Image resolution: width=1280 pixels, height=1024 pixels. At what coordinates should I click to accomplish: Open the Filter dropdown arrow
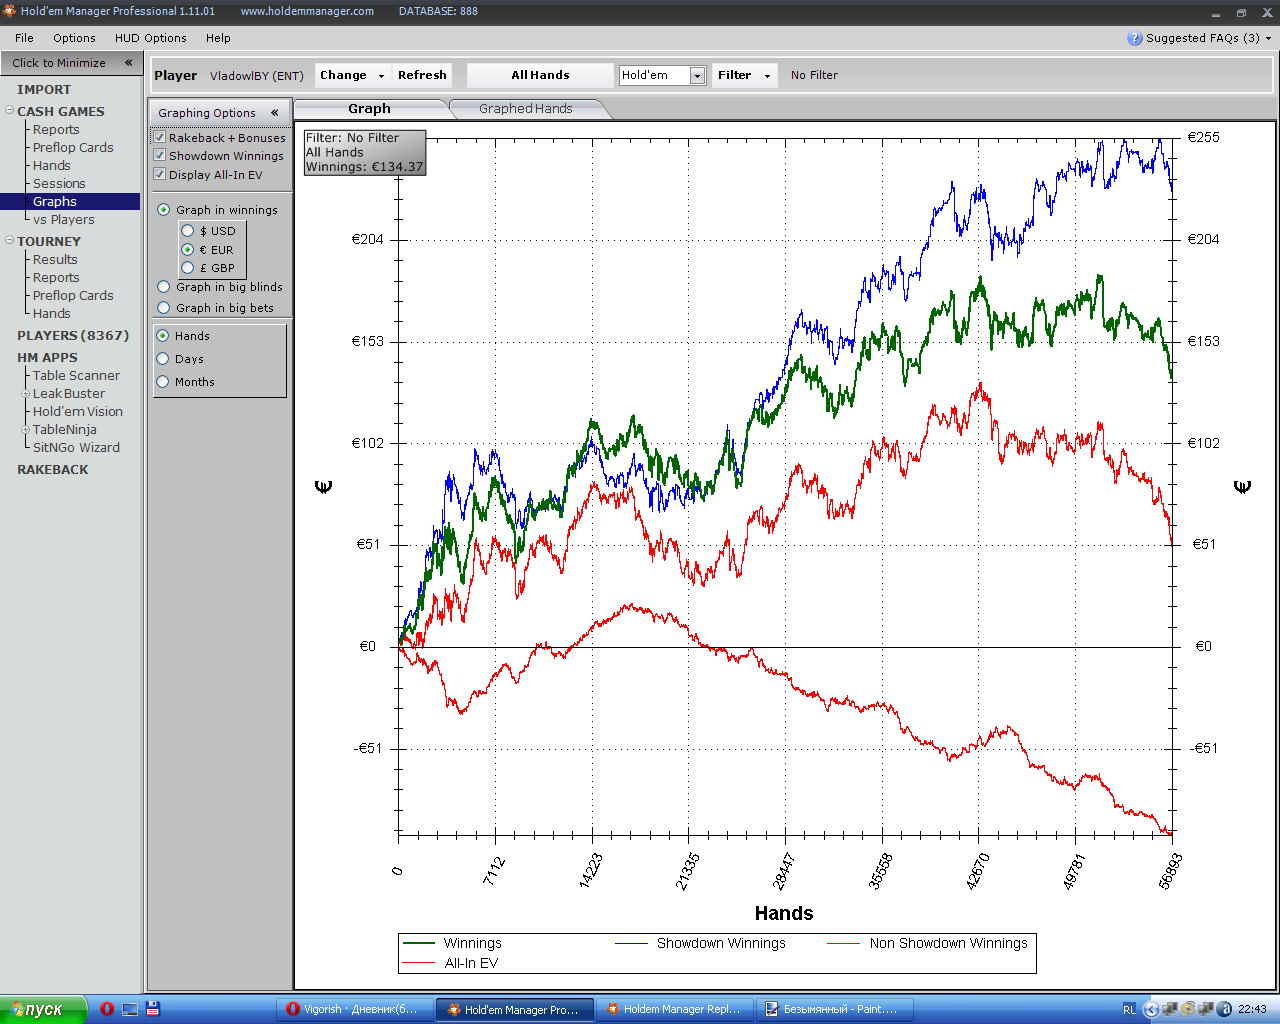(767, 76)
